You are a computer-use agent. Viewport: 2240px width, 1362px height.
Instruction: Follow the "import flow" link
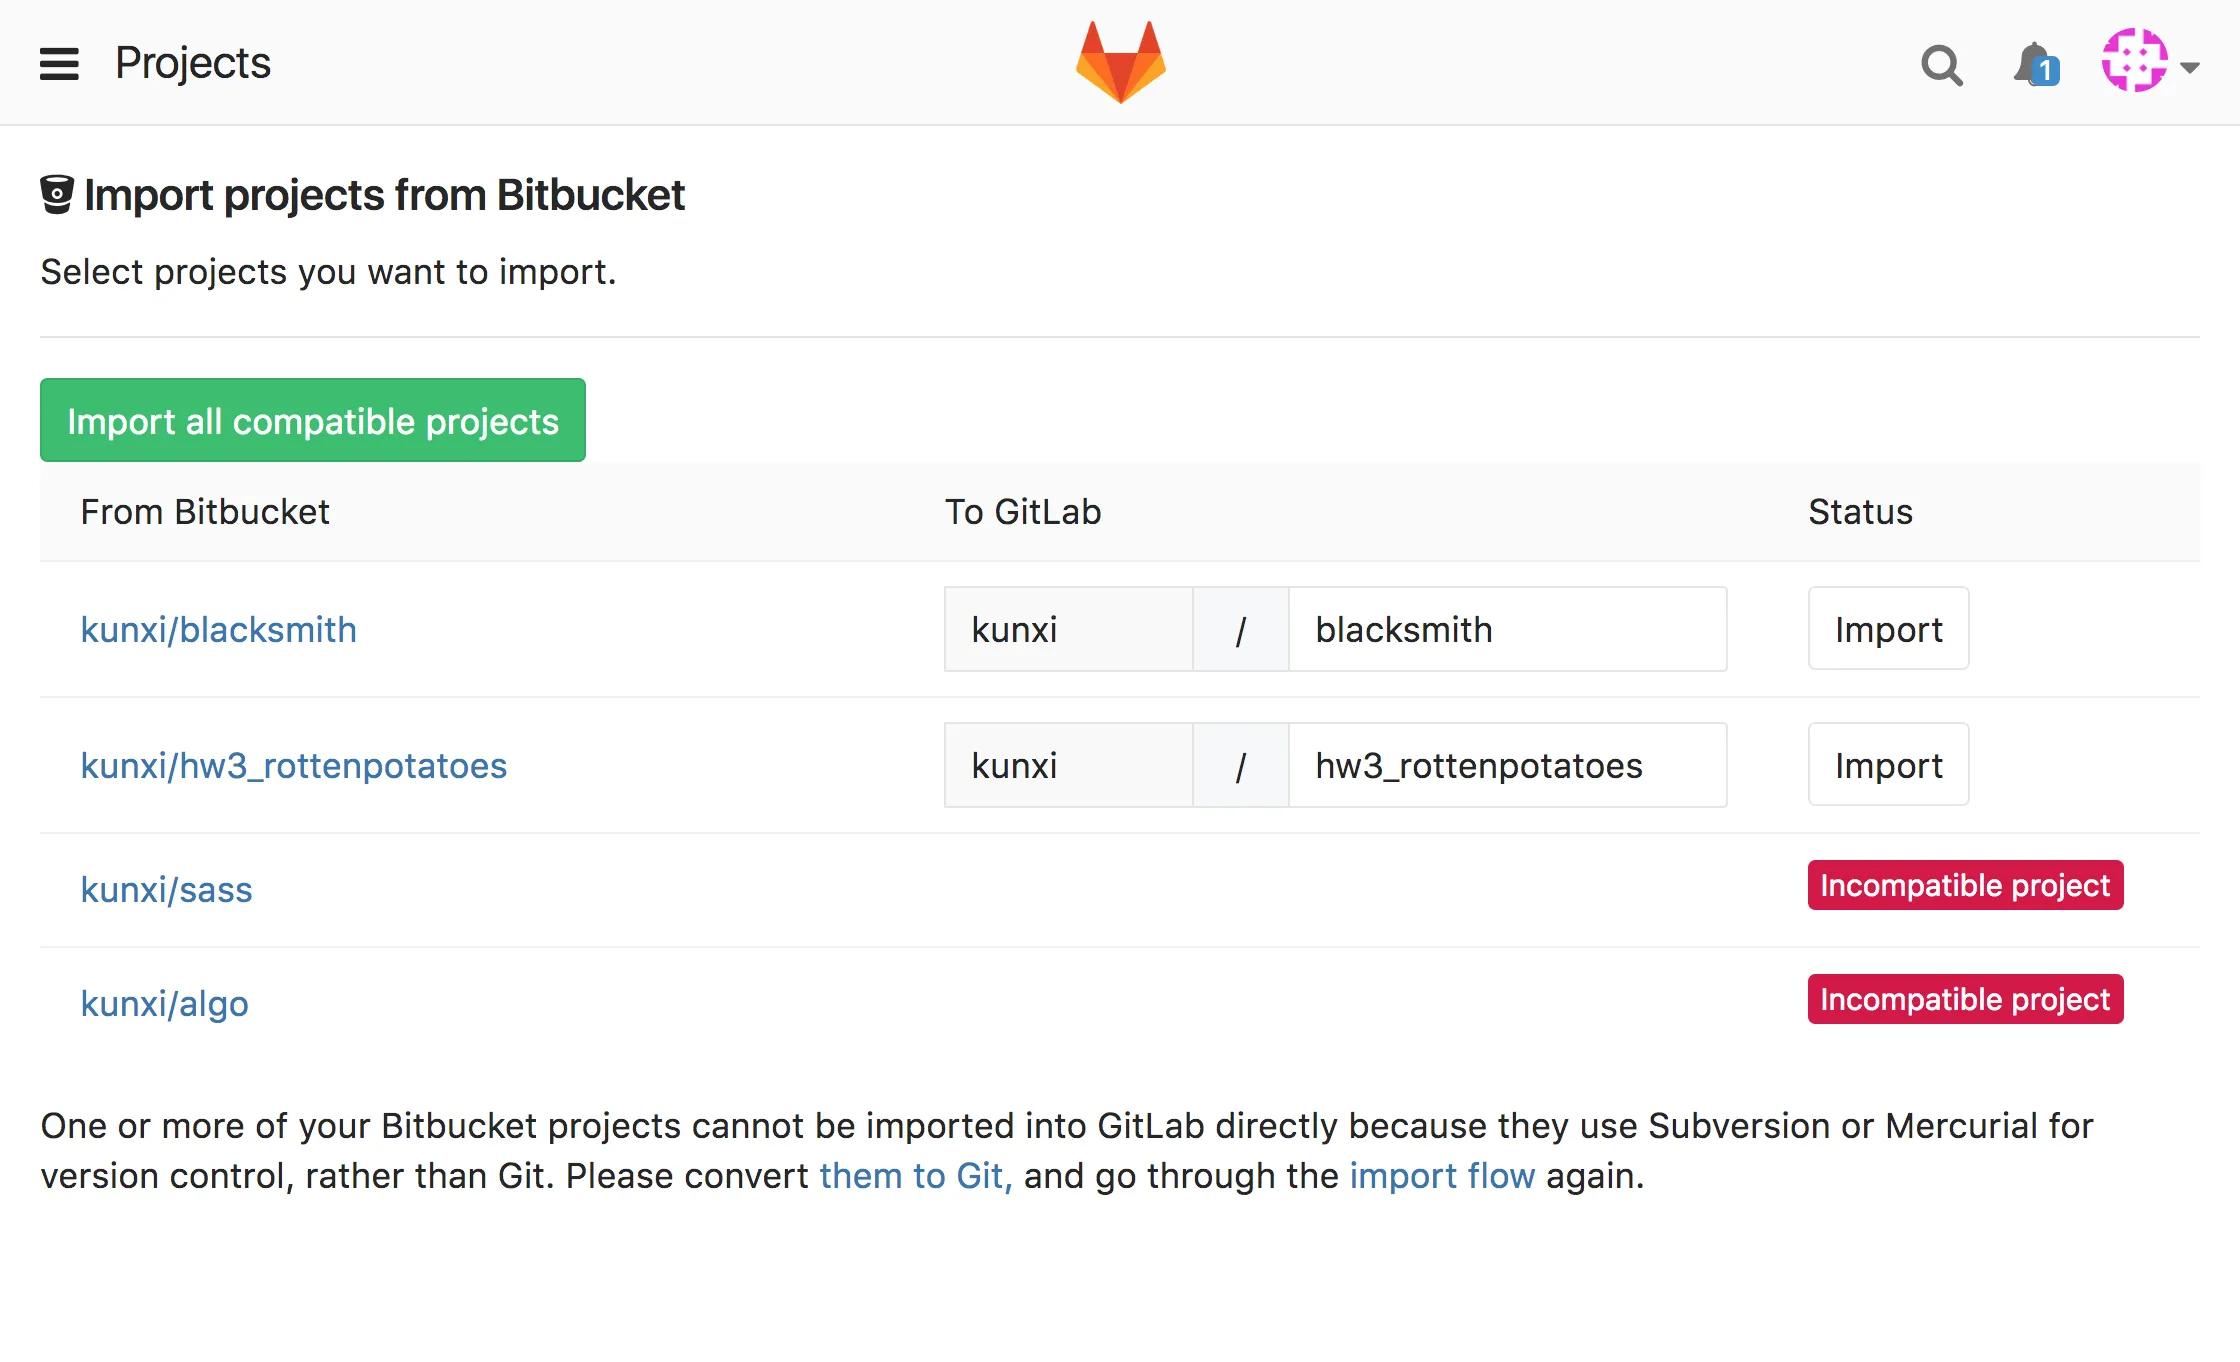pyautogui.click(x=1441, y=1176)
